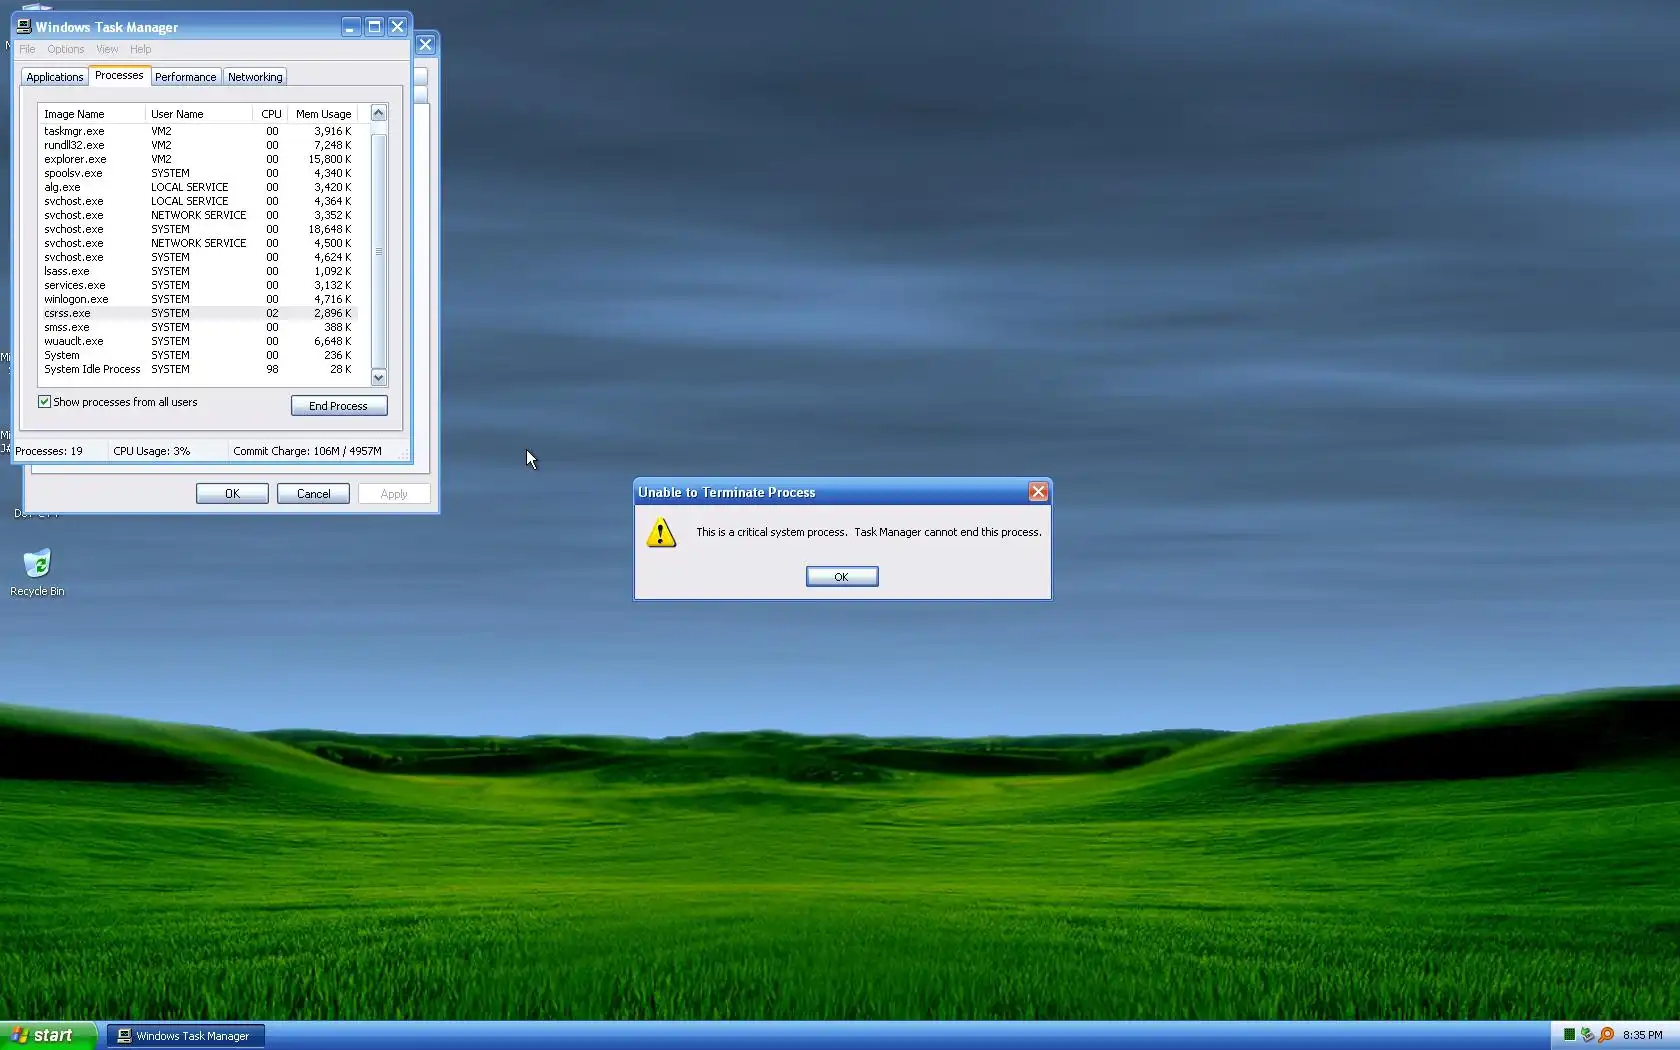This screenshot has width=1680, height=1050.
Task: Select svchost.exe using 18,648 K memory
Action: tap(198, 229)
